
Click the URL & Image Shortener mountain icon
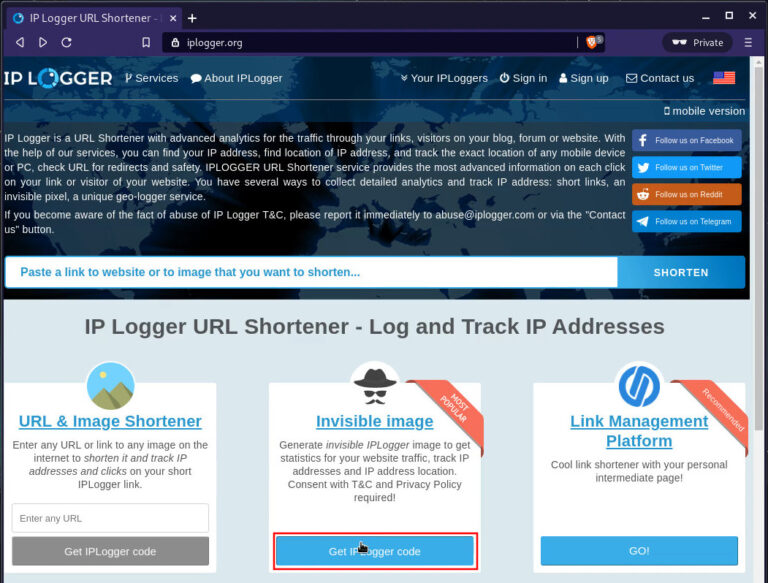point(110,385)
